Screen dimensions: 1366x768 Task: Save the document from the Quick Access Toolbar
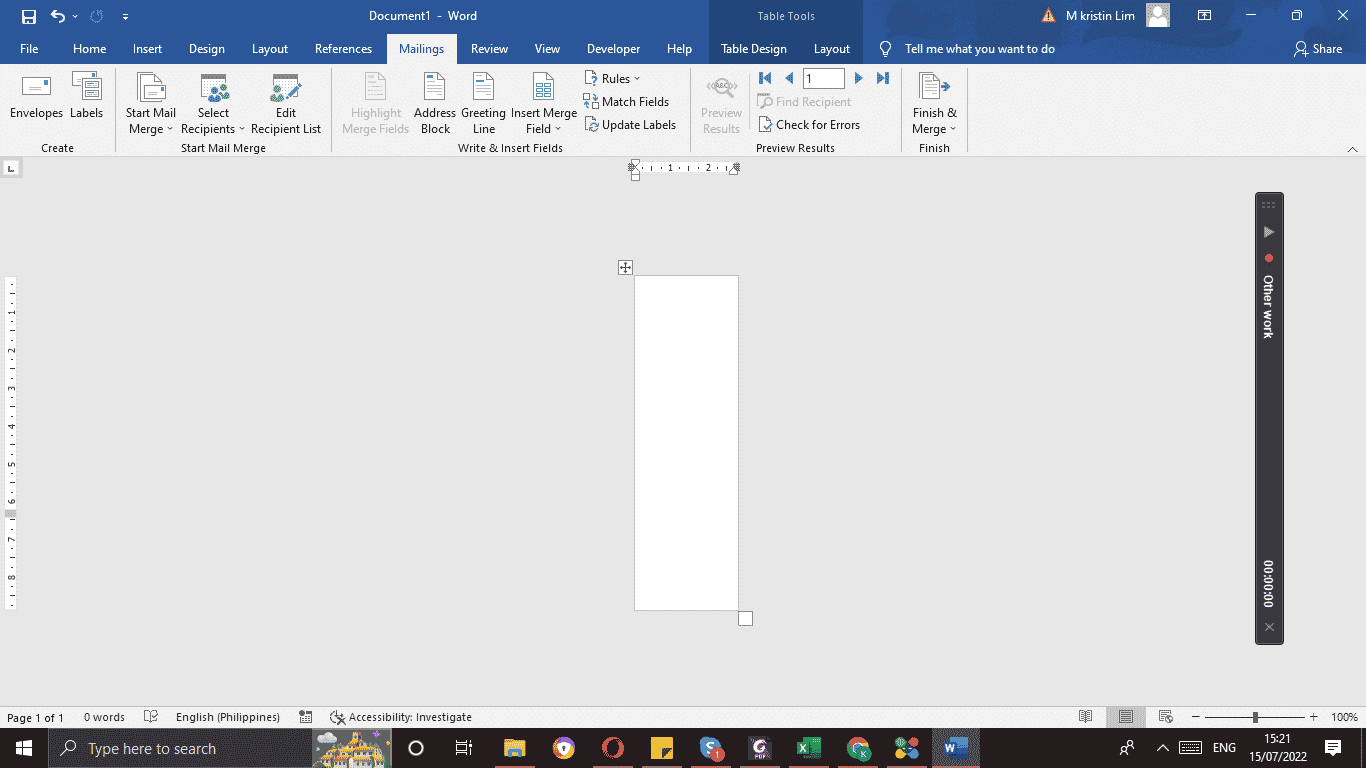[x=28, y=16]
